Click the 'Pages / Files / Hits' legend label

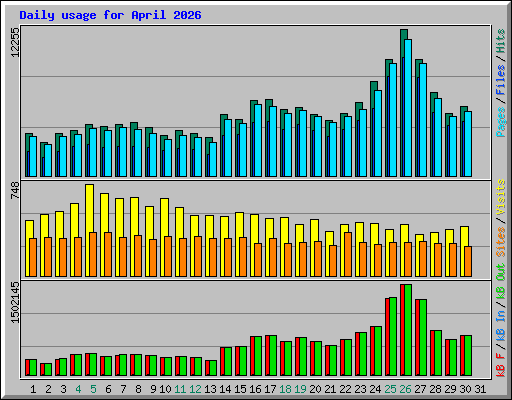501,83
